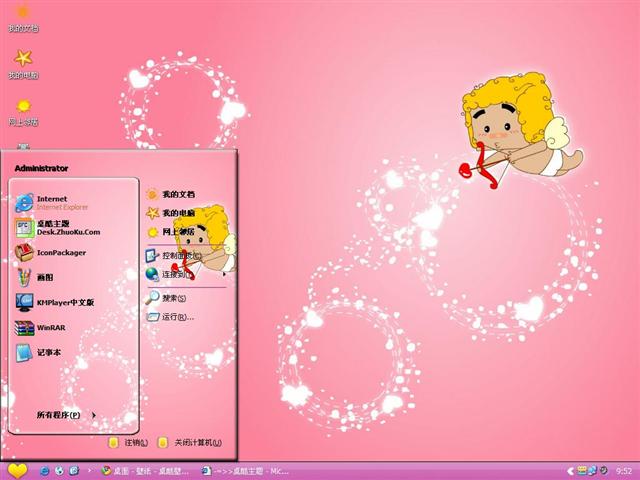Click the 注销(L) log off button
Viewport: 640px width, 480px height.
(x=129, y=442)
